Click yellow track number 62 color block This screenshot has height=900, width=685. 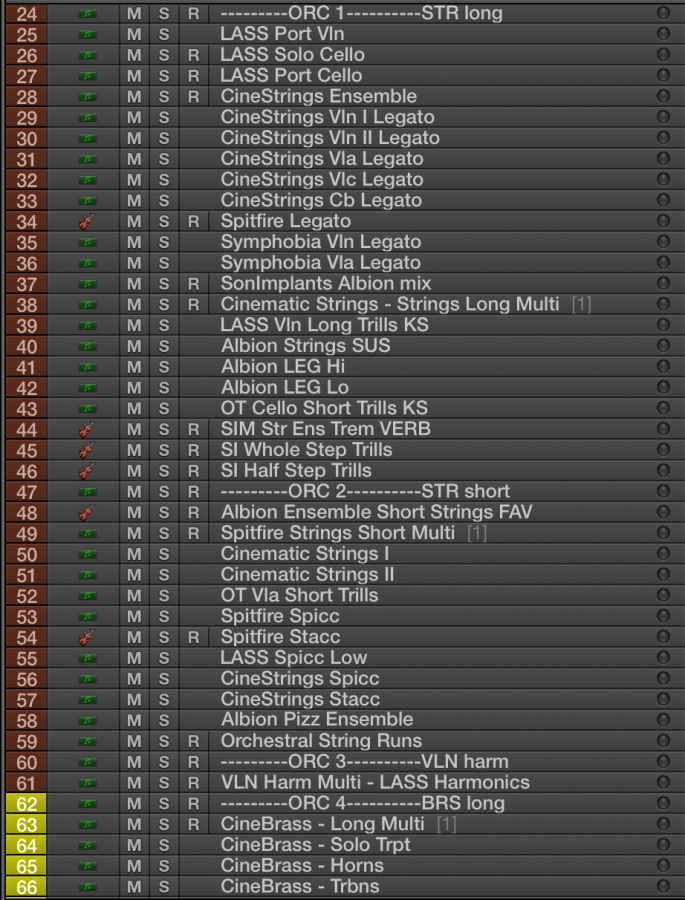pyautogui.click(x=27, y=803)
